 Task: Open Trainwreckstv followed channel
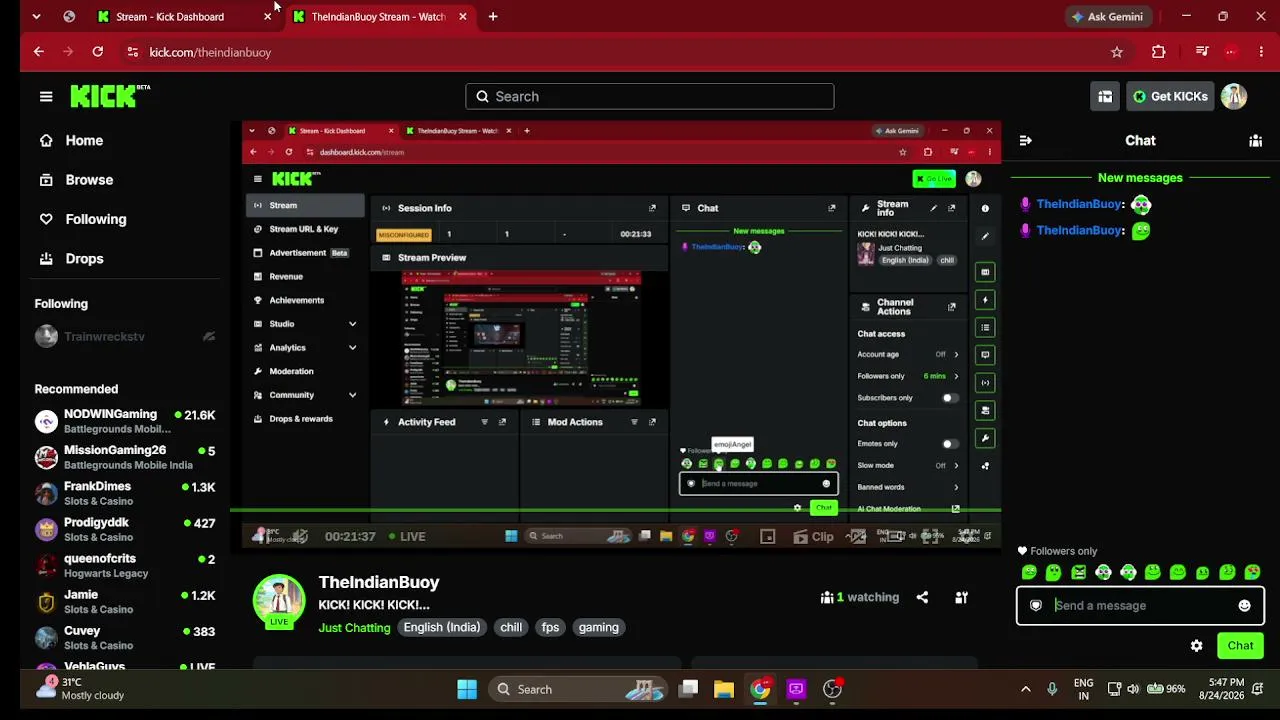[x=125, y=337]
